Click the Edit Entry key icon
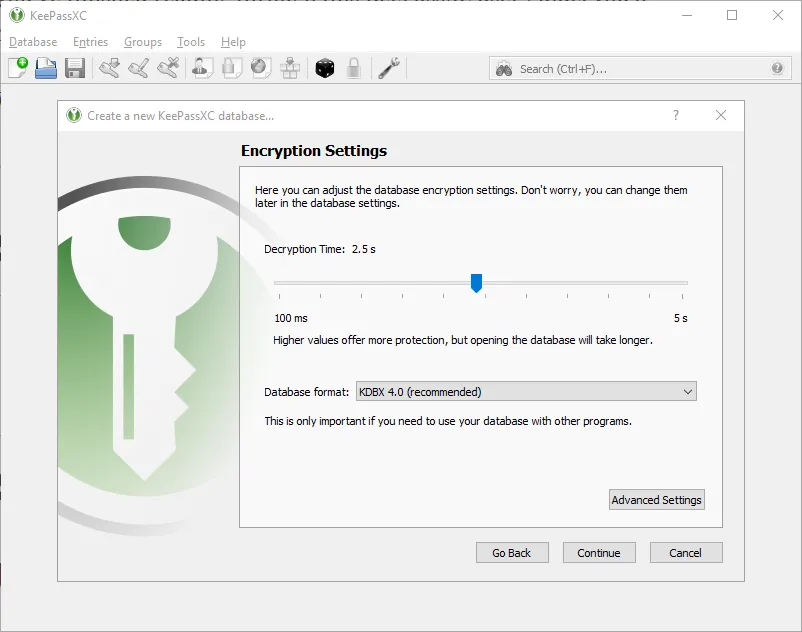This screenshot has width=802, height=632. [139, 68]
